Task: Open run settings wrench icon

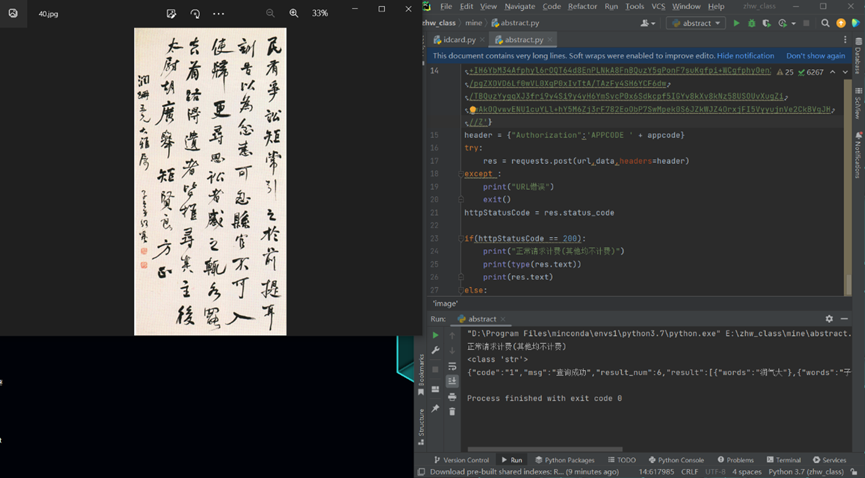Action: [x=435, y=350]
